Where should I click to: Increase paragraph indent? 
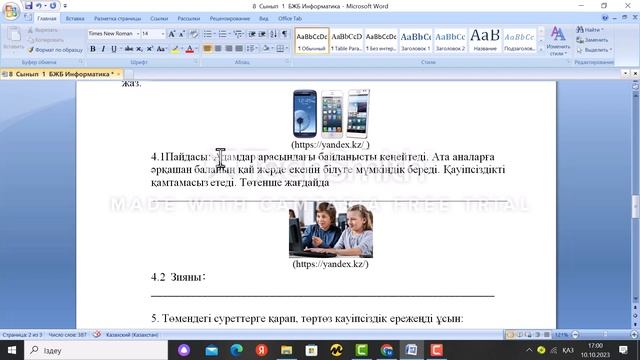click(x=262, y=33)
